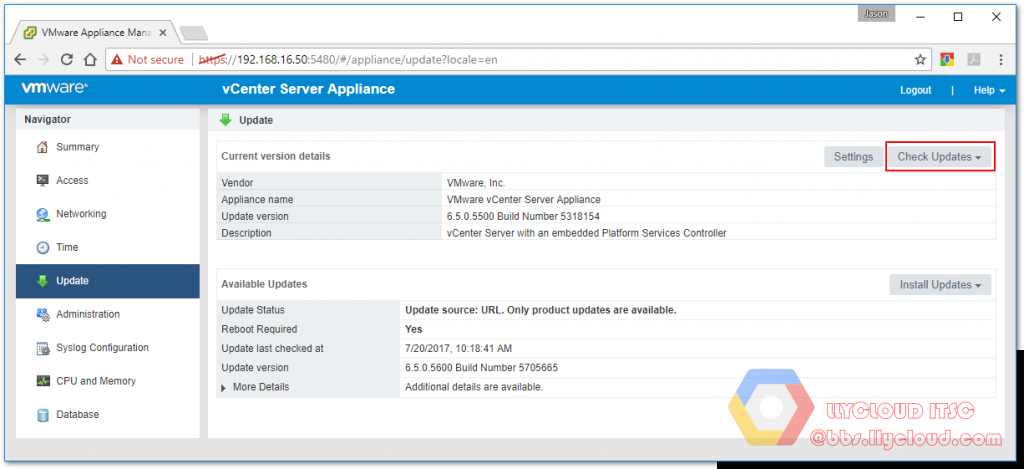Viewport: 1024px width, 469px height.
Task: Click the Reboot Required Yes value
Action: pyautogui.click(x=413, y=329)
